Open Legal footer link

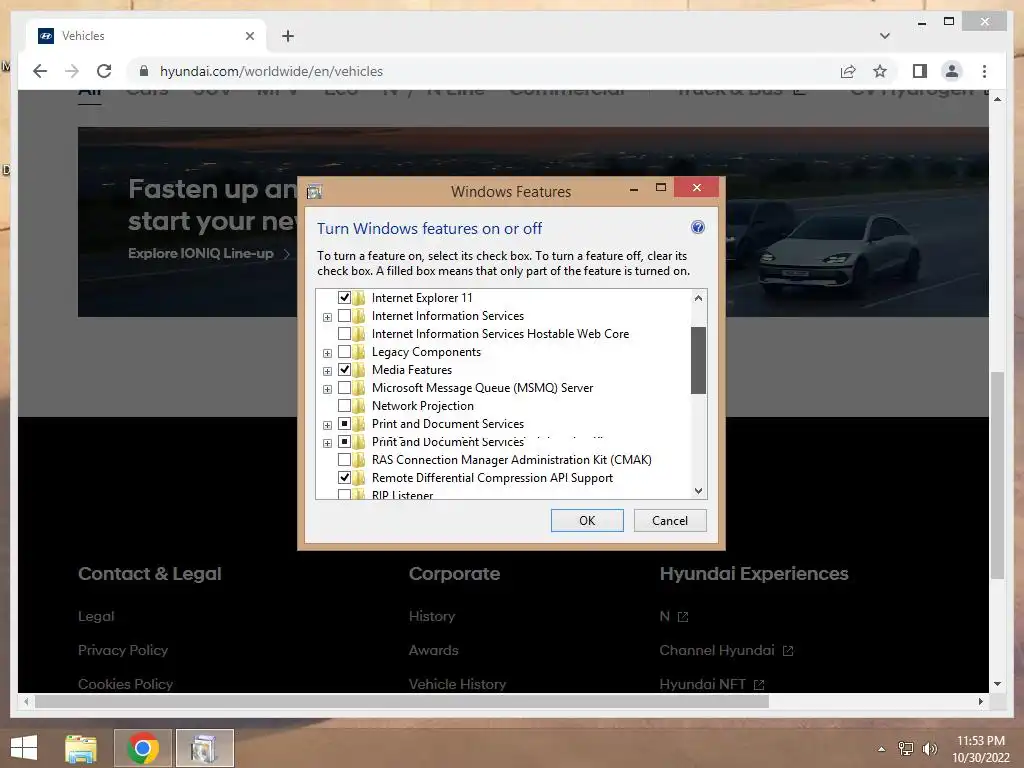(x=96, y=616)
